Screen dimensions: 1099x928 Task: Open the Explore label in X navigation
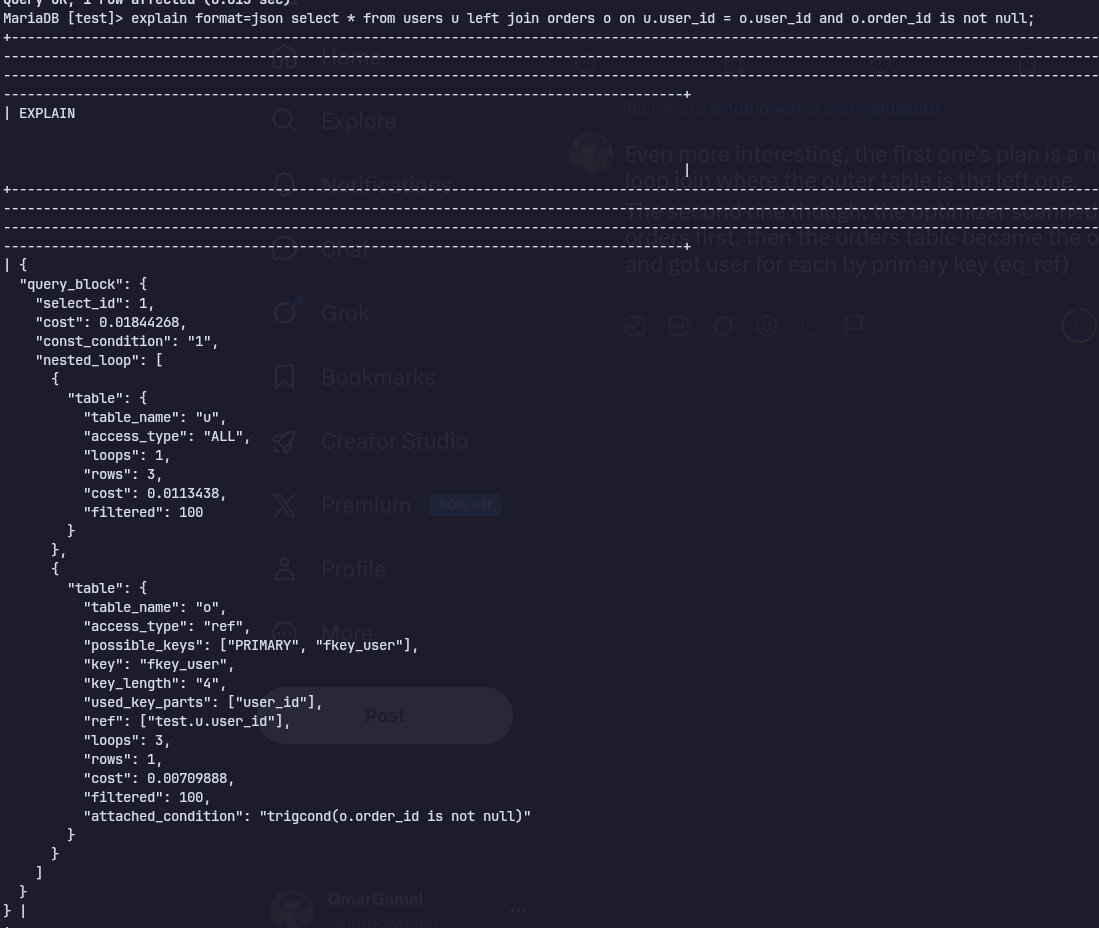coord(359,121)
